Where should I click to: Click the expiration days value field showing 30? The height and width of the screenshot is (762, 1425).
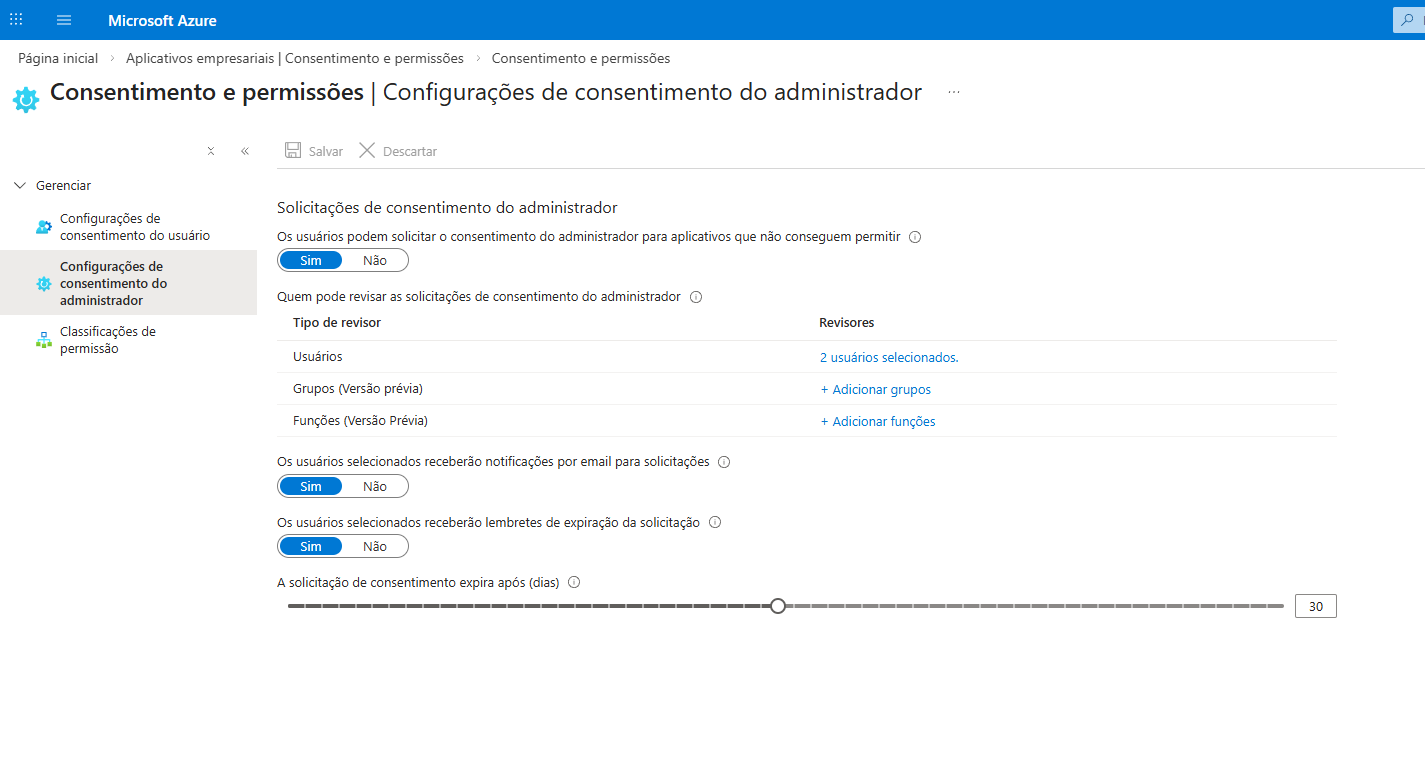(1315, 605)
